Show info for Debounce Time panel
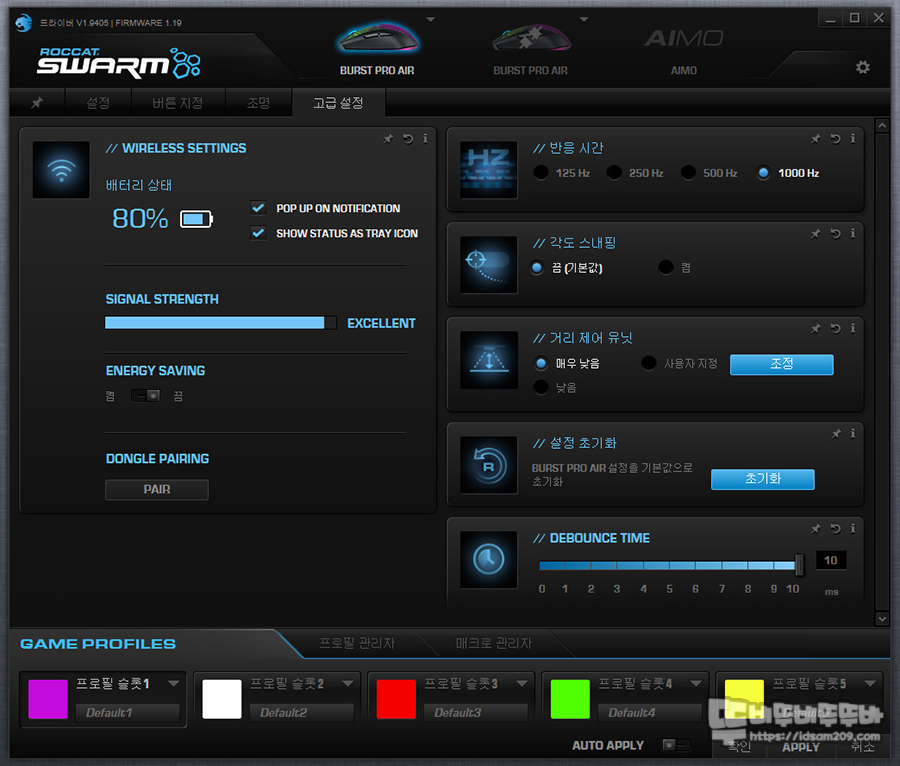This screenshot has width=900, height=766. click(853, 529)
